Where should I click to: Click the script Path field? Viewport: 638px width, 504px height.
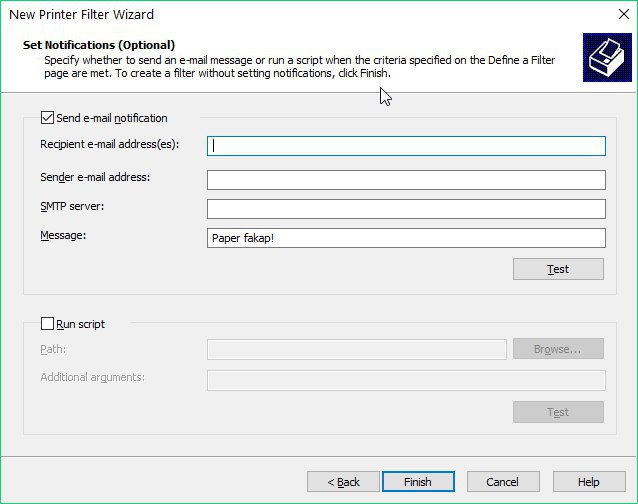[357, 349]
